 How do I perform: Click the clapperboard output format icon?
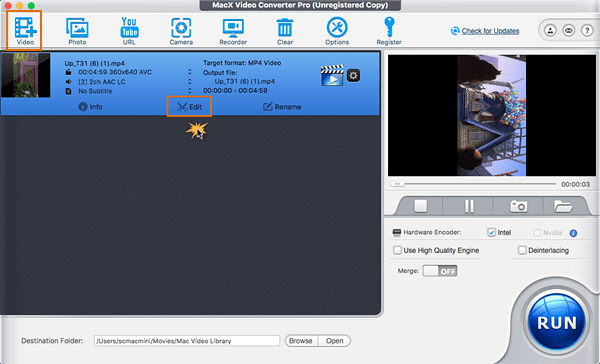pos(332,75)
